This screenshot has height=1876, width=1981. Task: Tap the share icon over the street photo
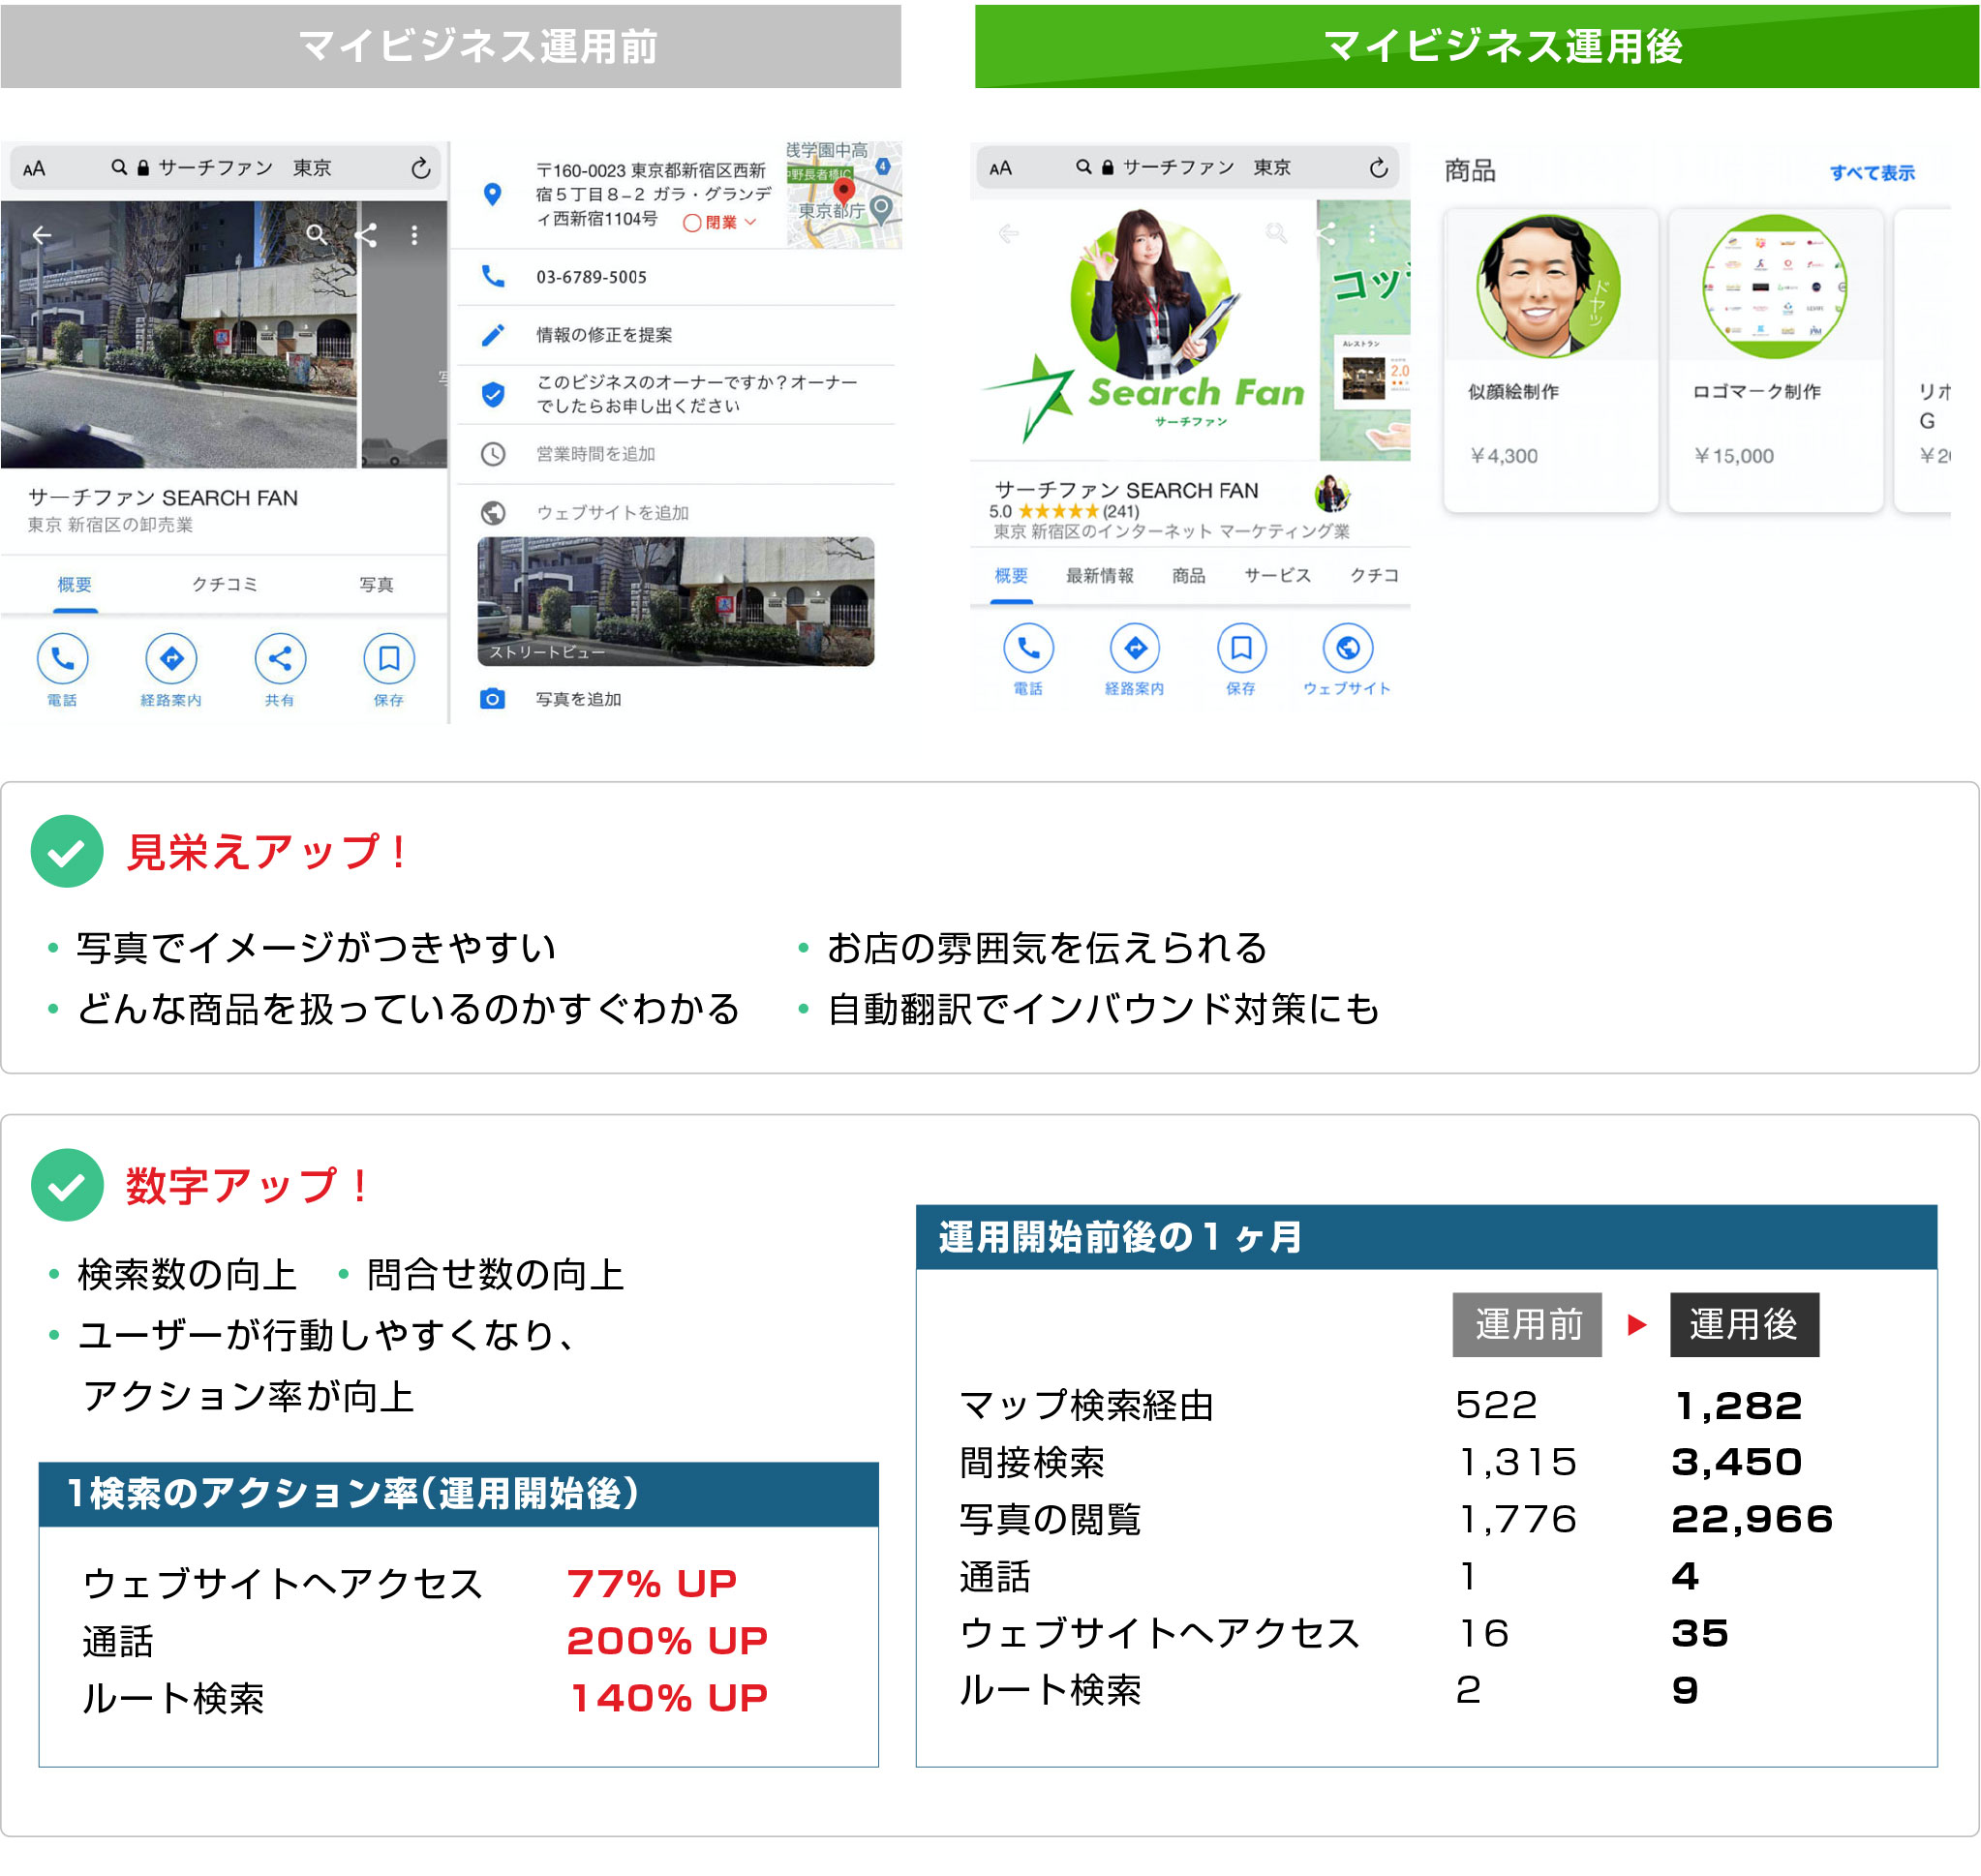coord(366,235)
